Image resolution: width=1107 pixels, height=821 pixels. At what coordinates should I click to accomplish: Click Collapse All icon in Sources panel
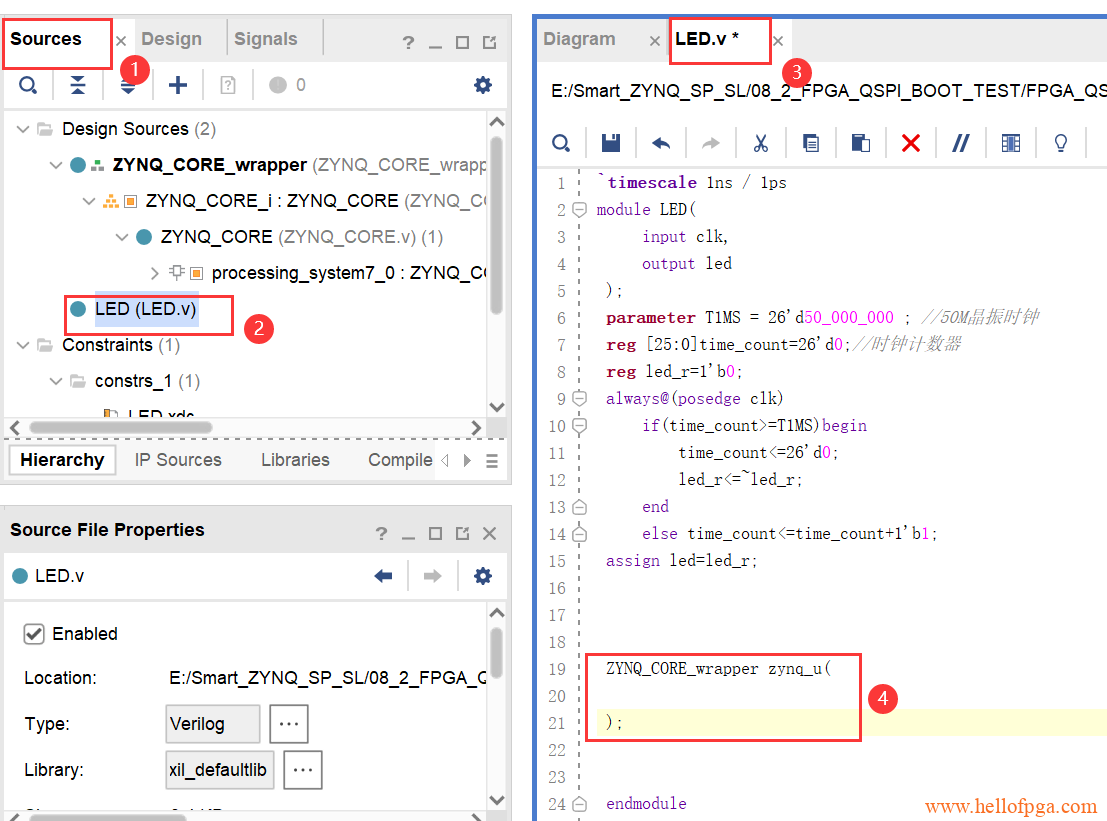(x=78, y=85)
